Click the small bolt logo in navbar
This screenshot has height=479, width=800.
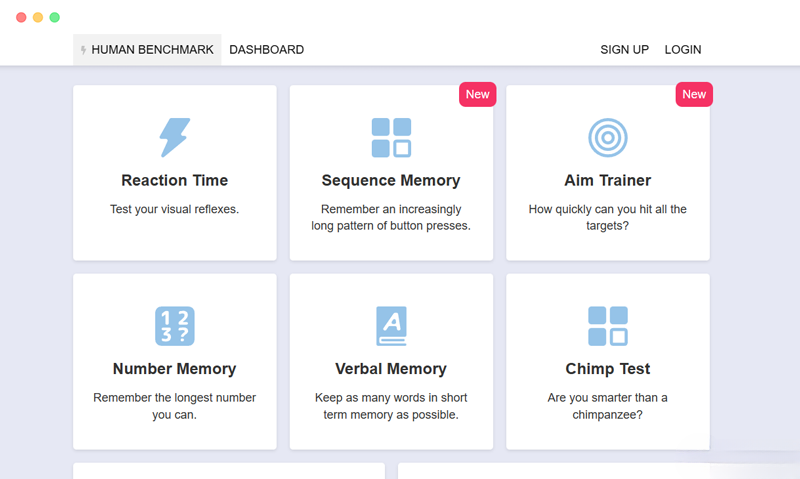pos(83,50)
